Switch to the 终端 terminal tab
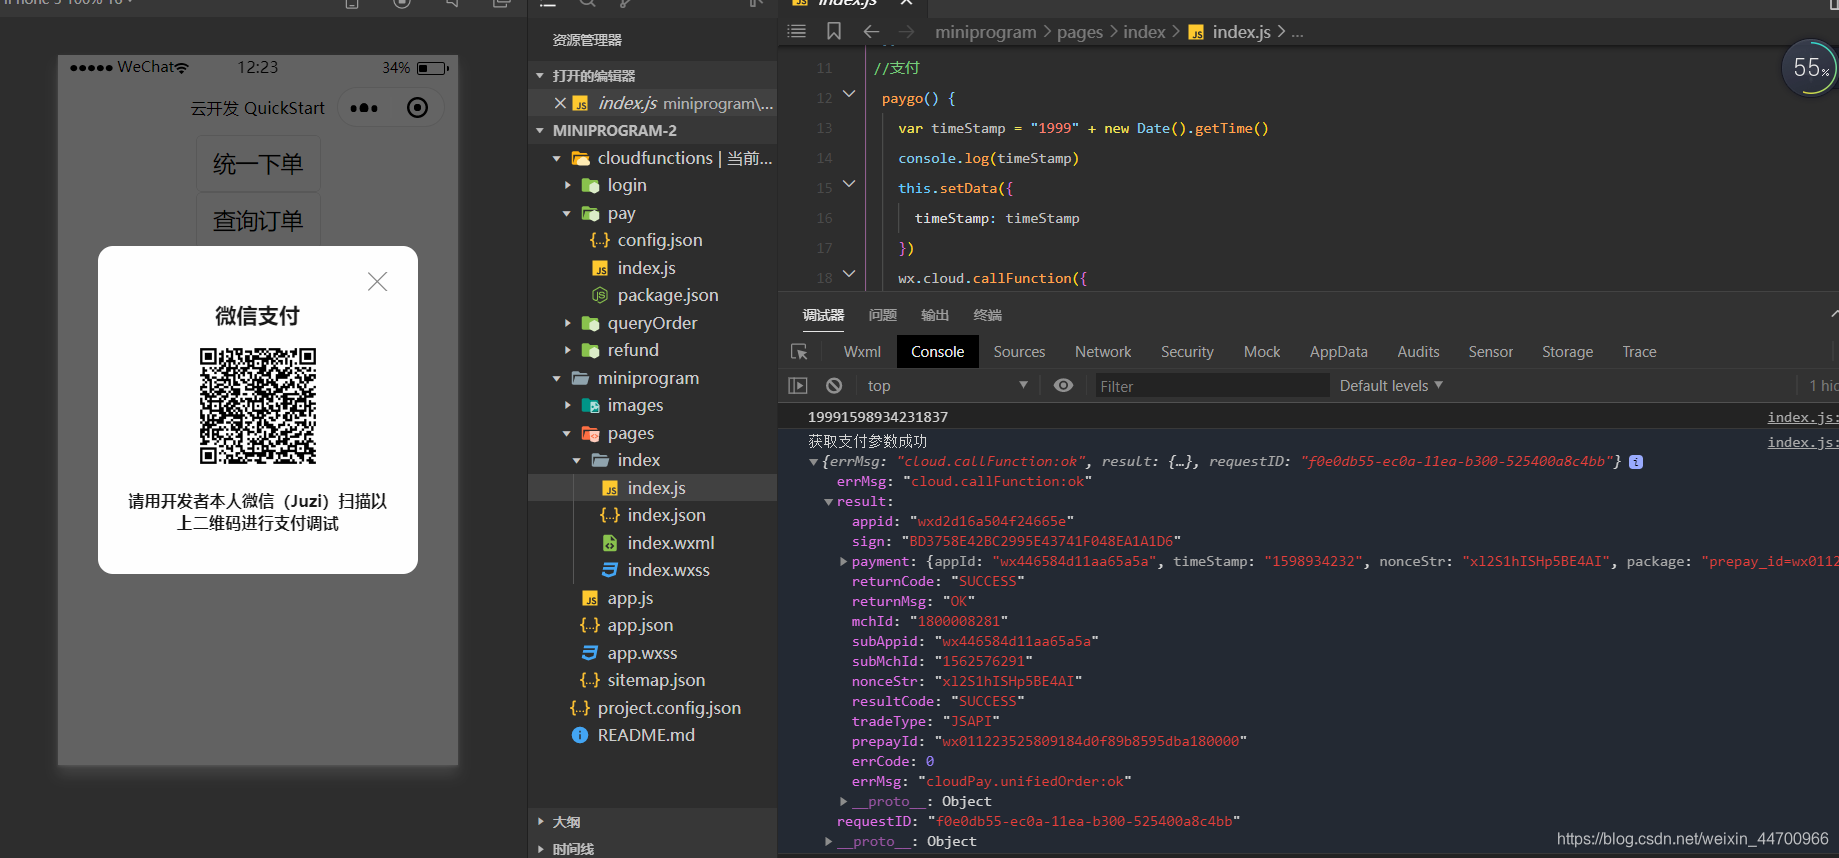The height and width of the screenshot is (858, 1839). click(x=987, y=315)
